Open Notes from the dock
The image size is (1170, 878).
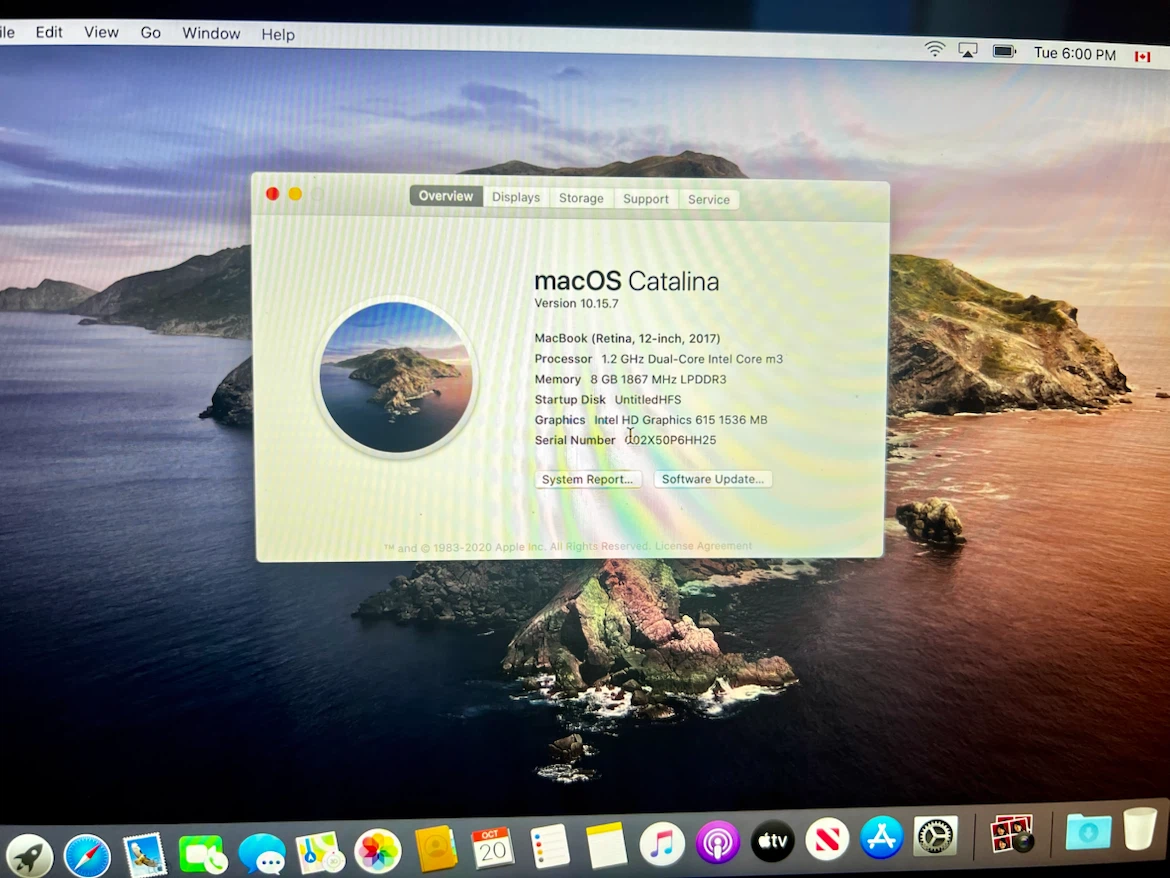click(x=606, y=844)
